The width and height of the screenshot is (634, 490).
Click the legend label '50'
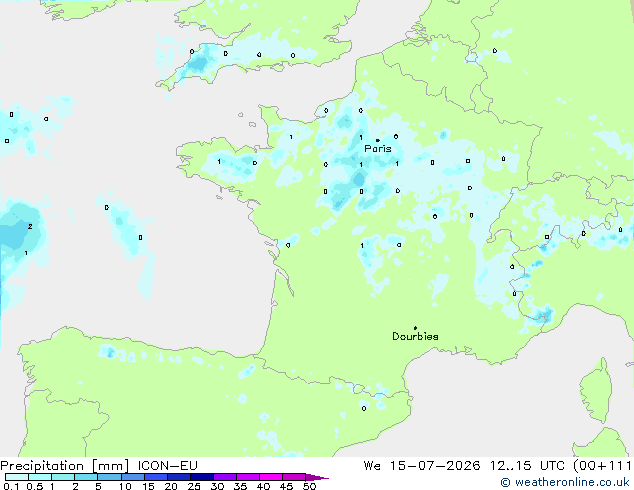pos(309,486)
